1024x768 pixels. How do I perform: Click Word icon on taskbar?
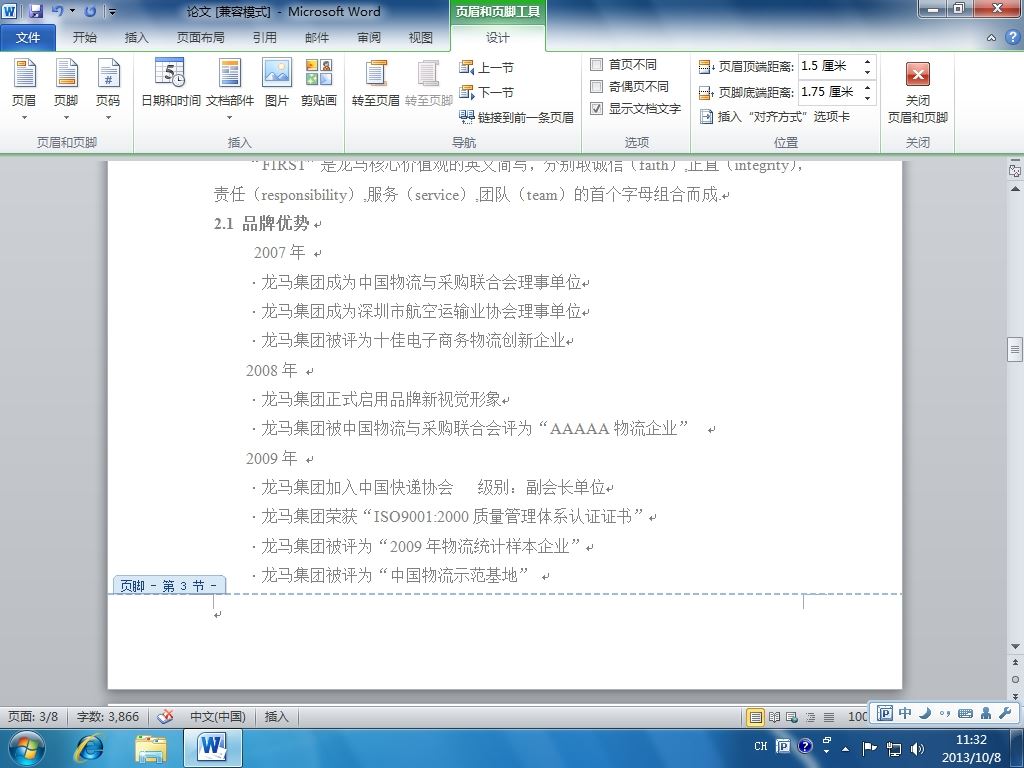(x=213, y=748)
